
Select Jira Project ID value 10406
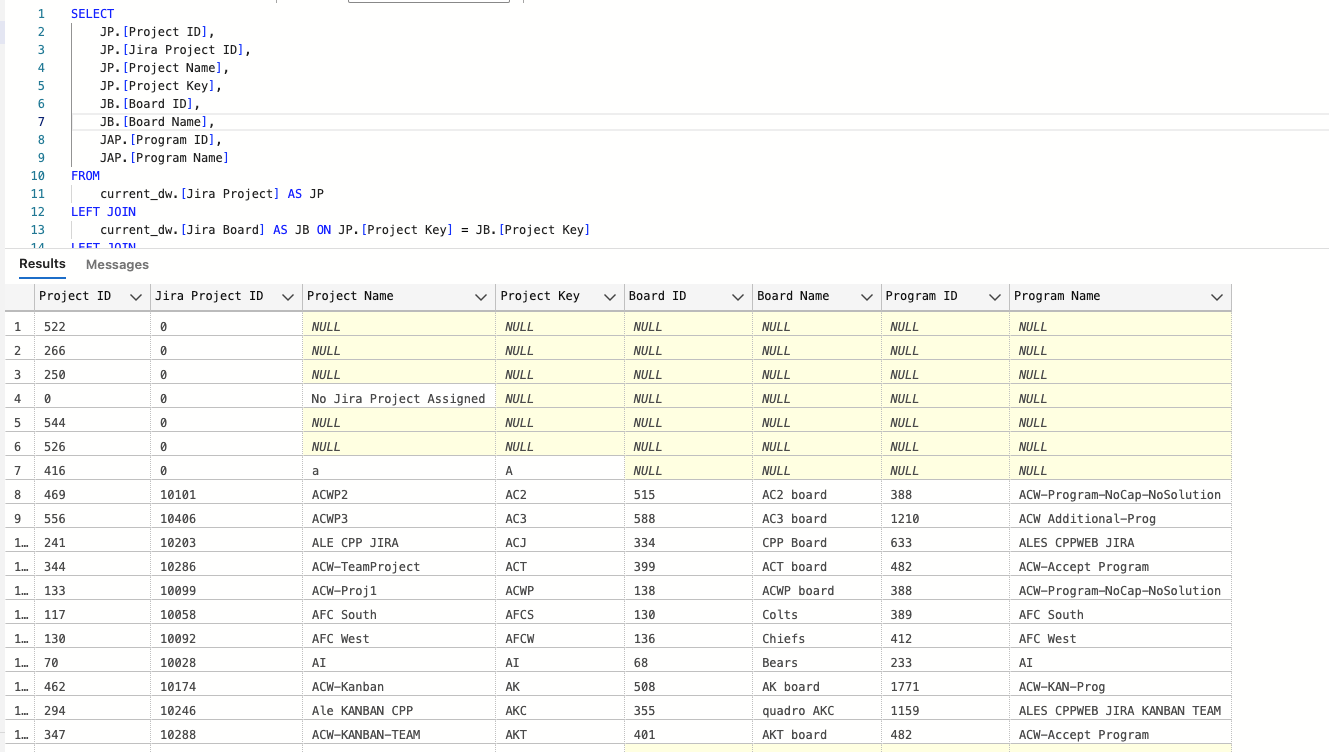pos(227,519)
